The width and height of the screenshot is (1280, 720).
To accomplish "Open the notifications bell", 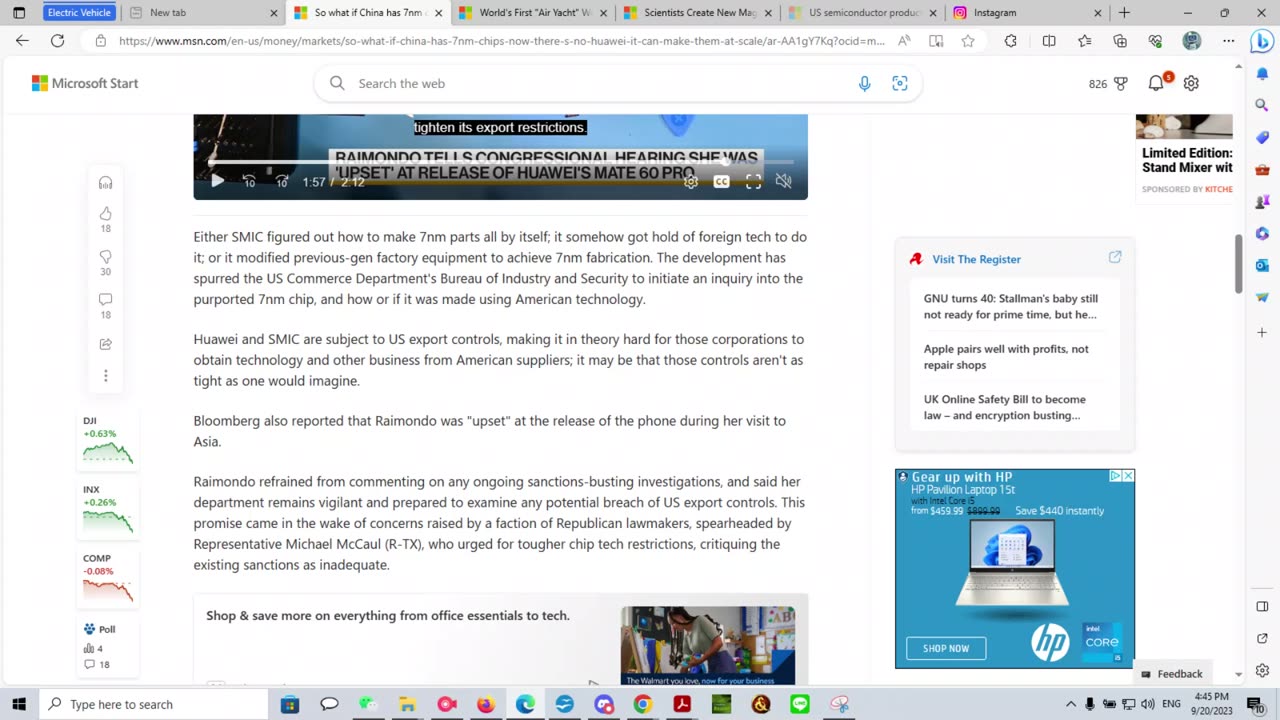I will 1156,83.
